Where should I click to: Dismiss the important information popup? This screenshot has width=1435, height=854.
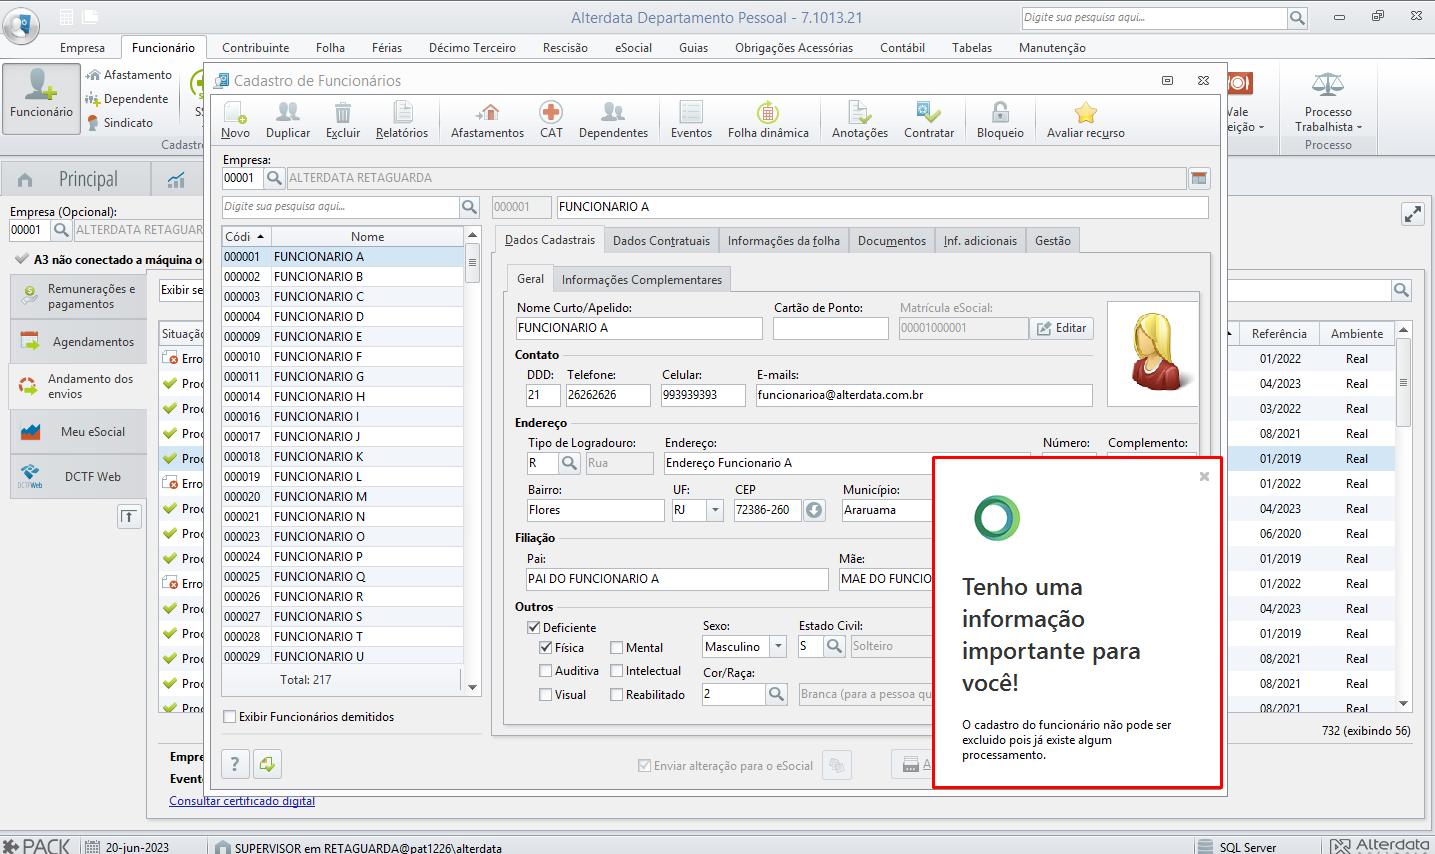(x=1204, y=477)
